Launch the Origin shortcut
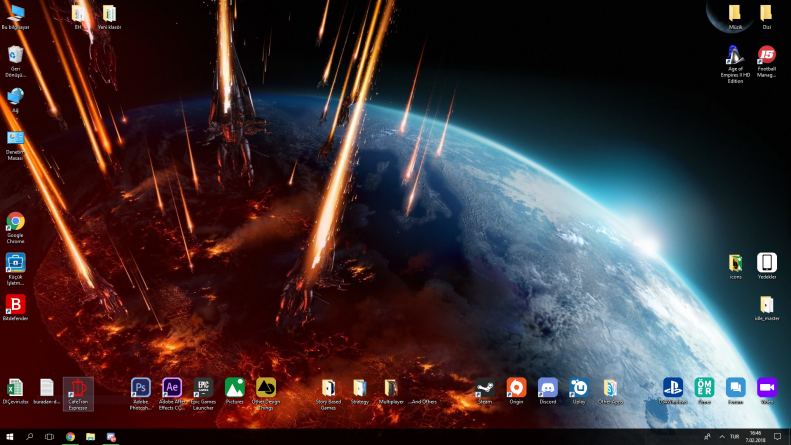Screen dimensions: 791x445 point(516,391)
